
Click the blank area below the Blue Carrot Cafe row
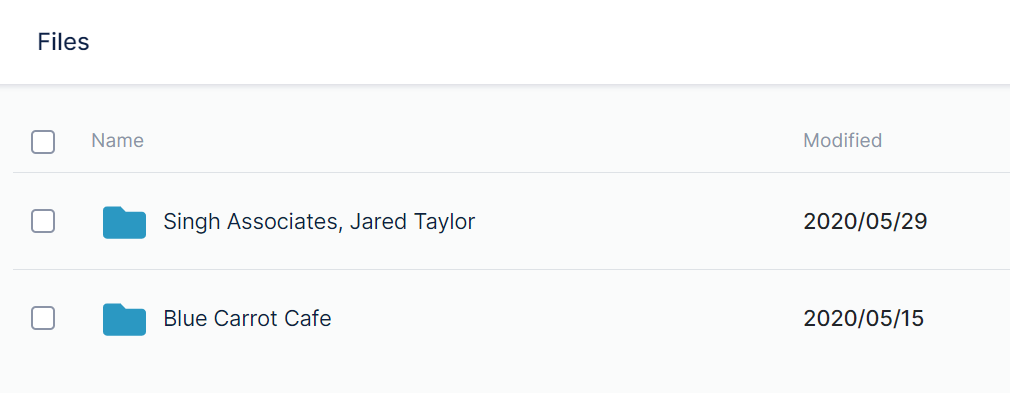coord(505,380)
